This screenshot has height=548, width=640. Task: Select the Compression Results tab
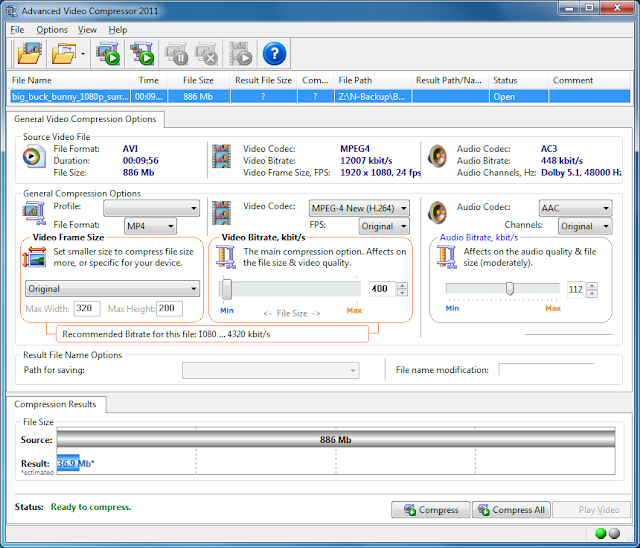(55, 404)
